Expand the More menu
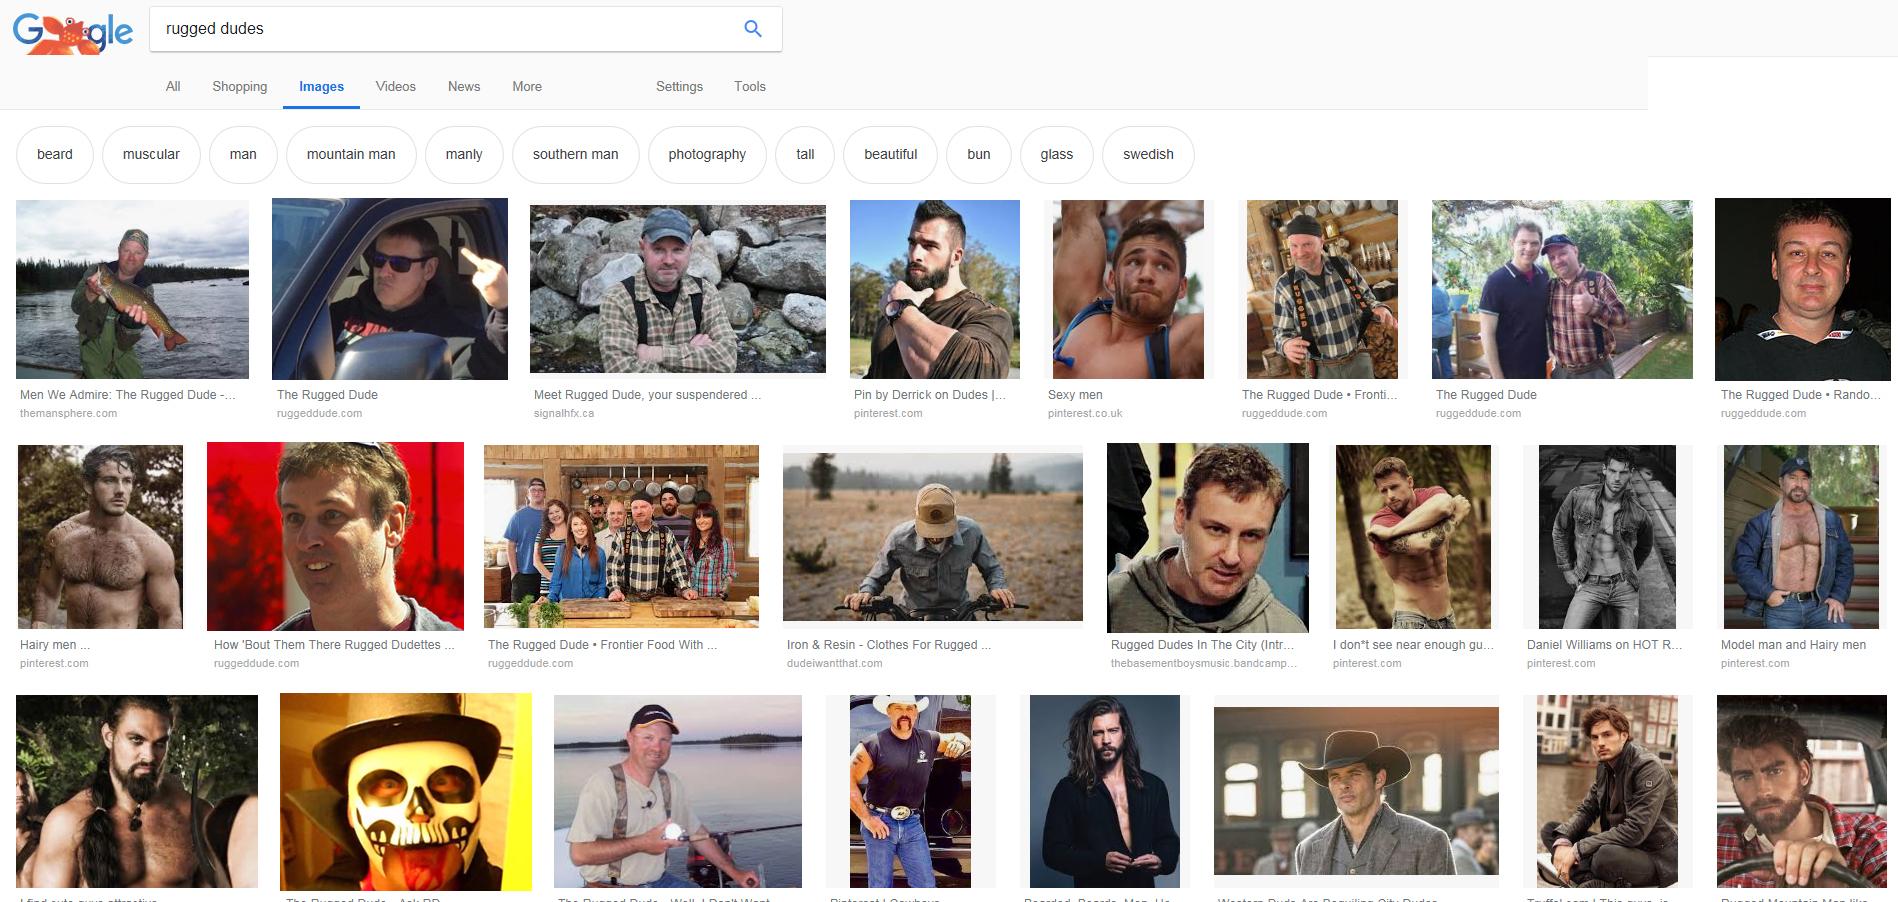This screenshot has width=1898, height=902. point(527,86)
